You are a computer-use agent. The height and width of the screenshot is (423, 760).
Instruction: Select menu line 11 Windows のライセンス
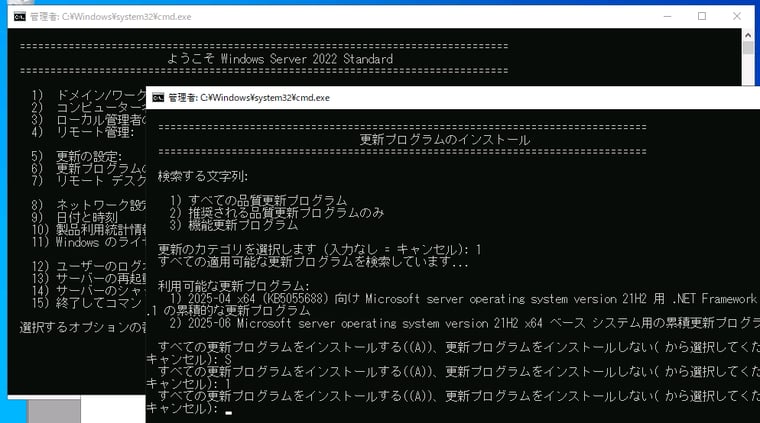click(89, 242)
